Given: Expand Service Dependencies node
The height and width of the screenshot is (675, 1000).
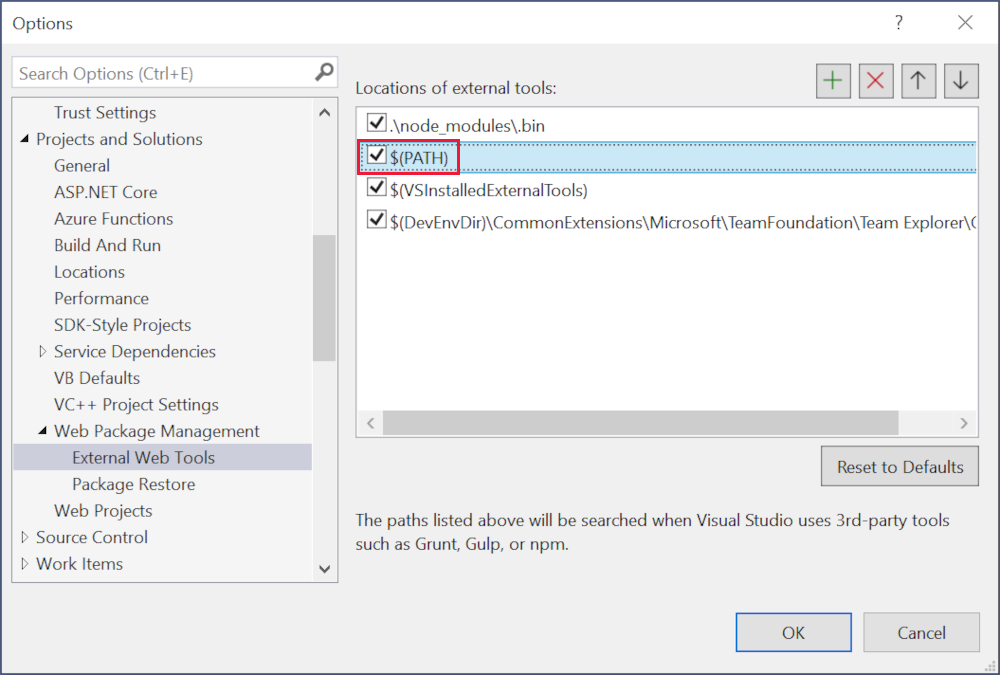Looking at the screenshot, I should (x=43, y=351).
